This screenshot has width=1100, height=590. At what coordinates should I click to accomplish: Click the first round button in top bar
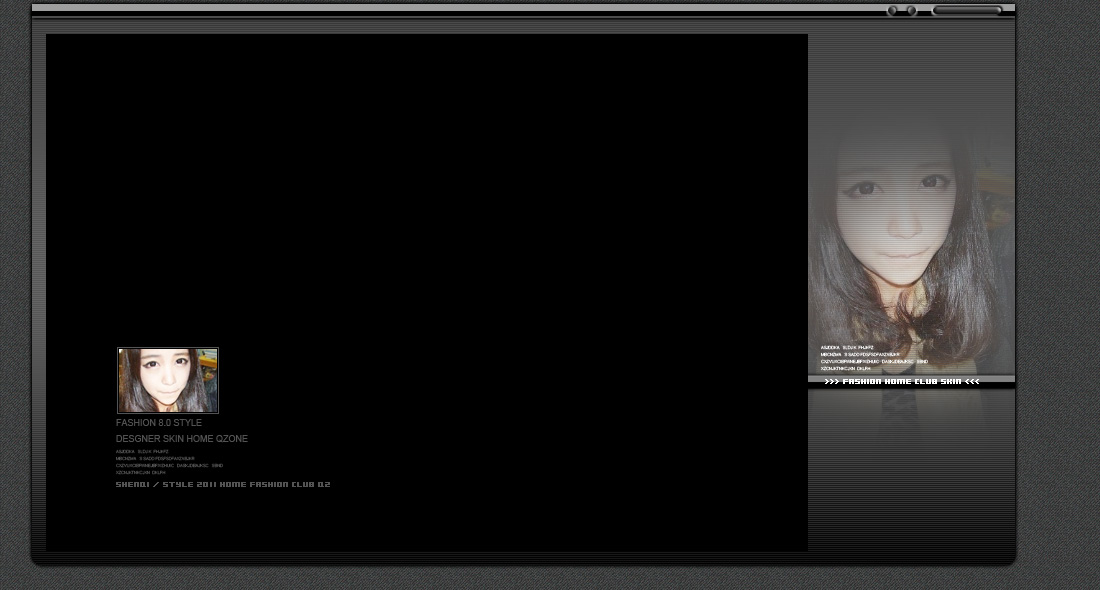pos(892,11)
